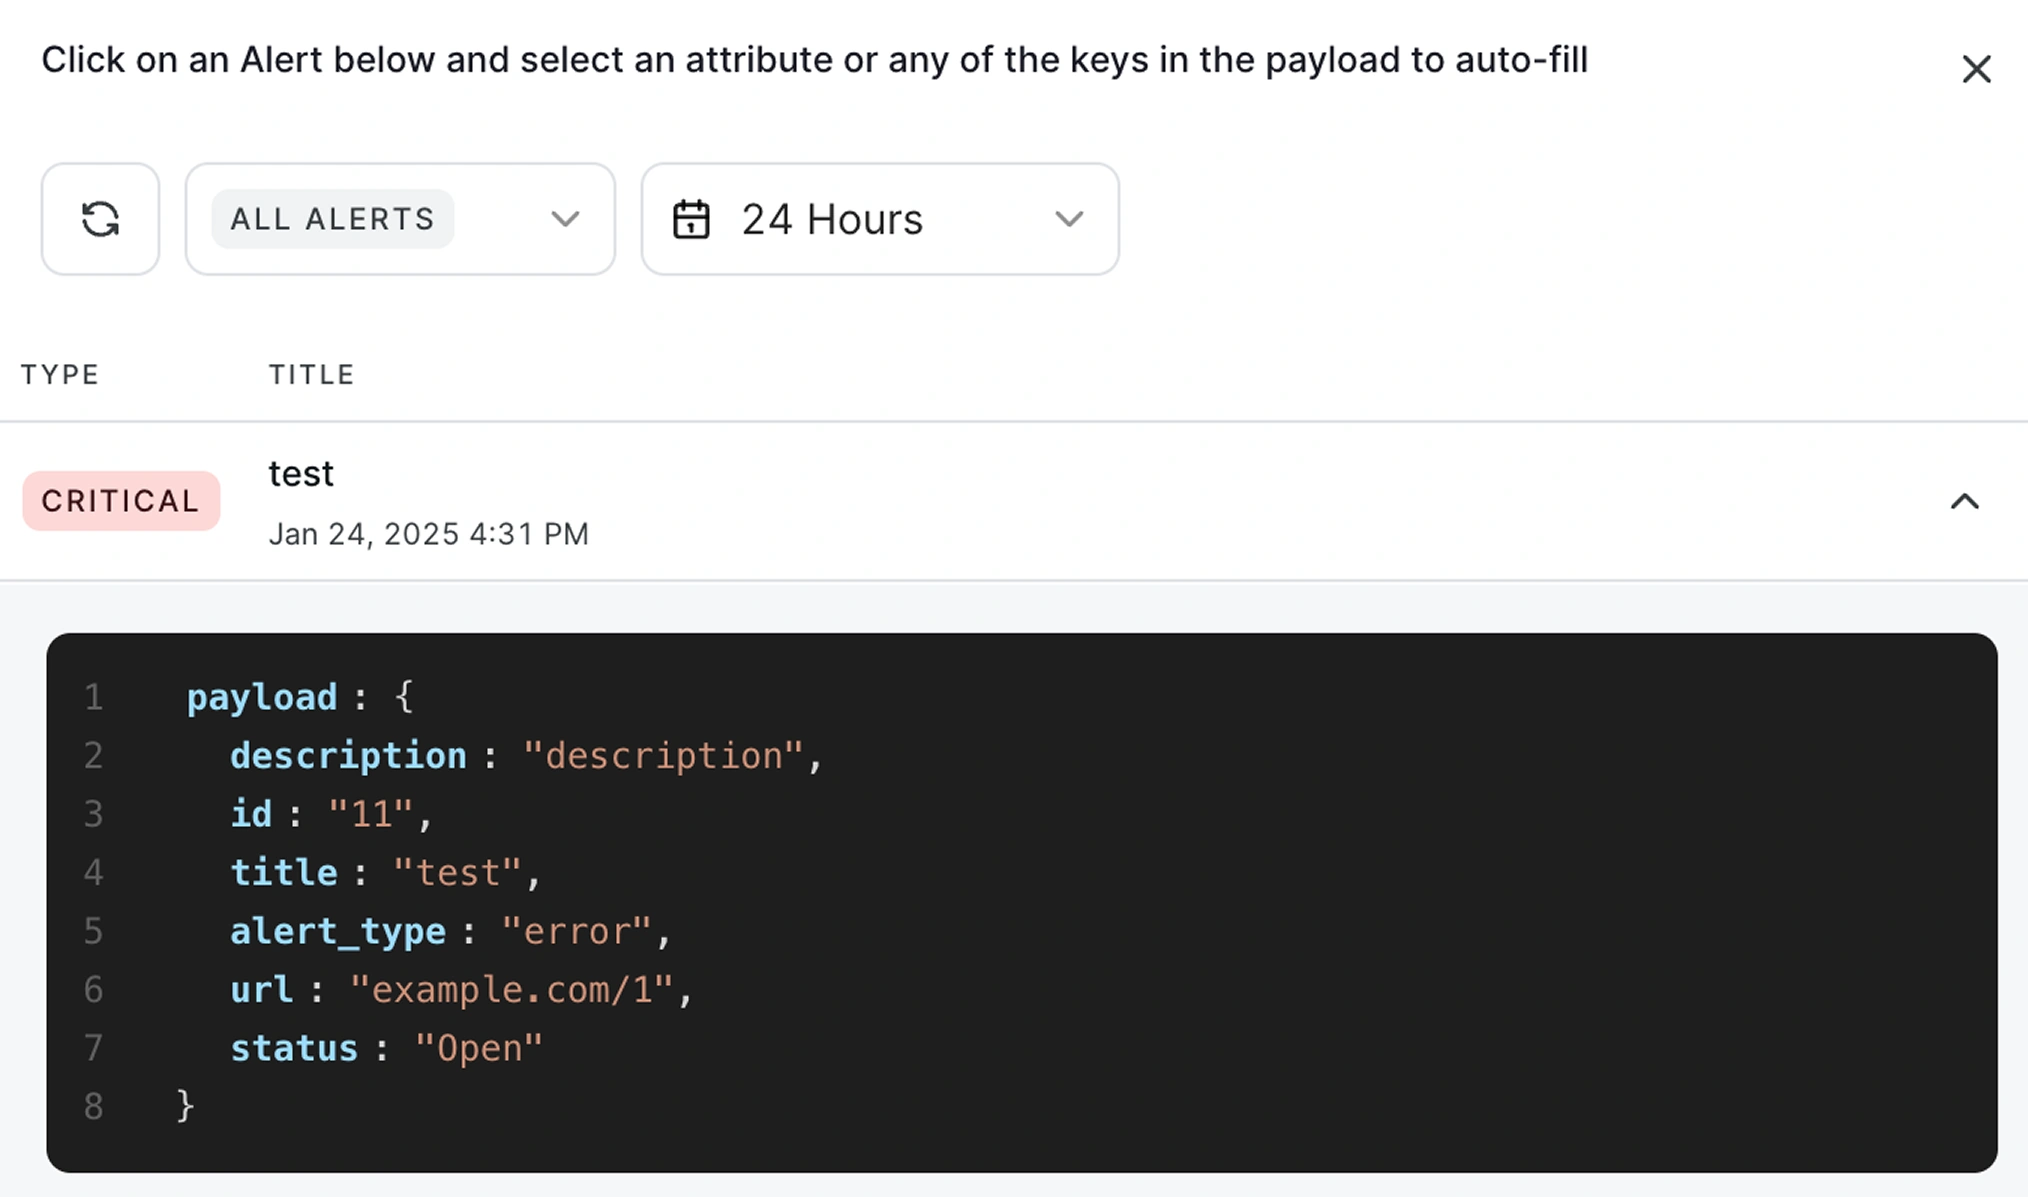
Task: Select the description key in payload
Action: 348,756
